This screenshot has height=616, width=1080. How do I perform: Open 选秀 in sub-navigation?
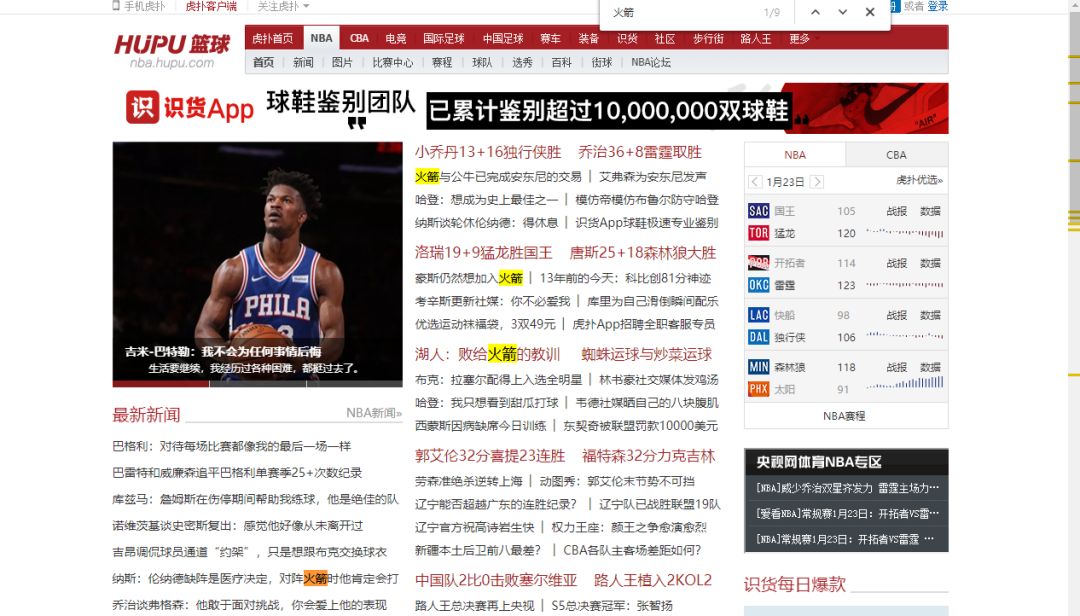click(522, 62)
